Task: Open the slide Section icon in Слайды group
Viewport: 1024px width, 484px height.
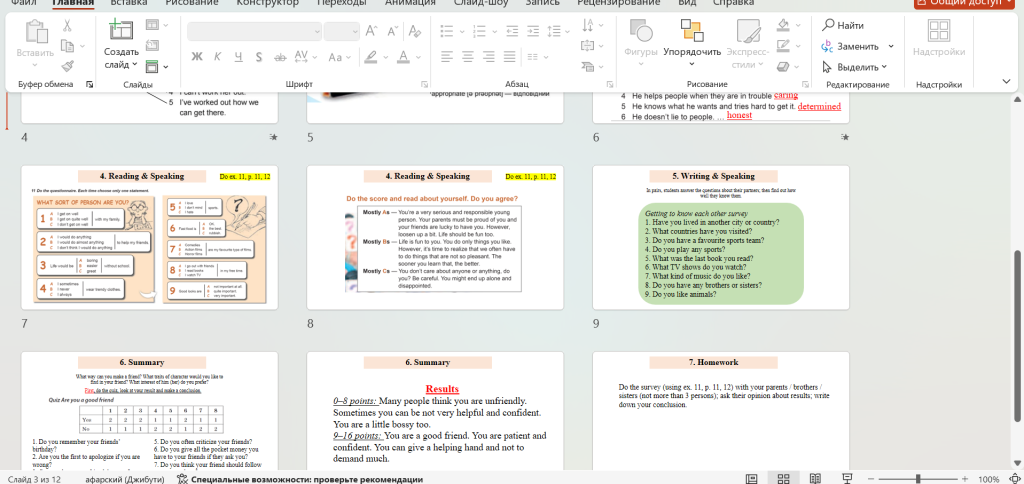Action: (x=152, y=67)
